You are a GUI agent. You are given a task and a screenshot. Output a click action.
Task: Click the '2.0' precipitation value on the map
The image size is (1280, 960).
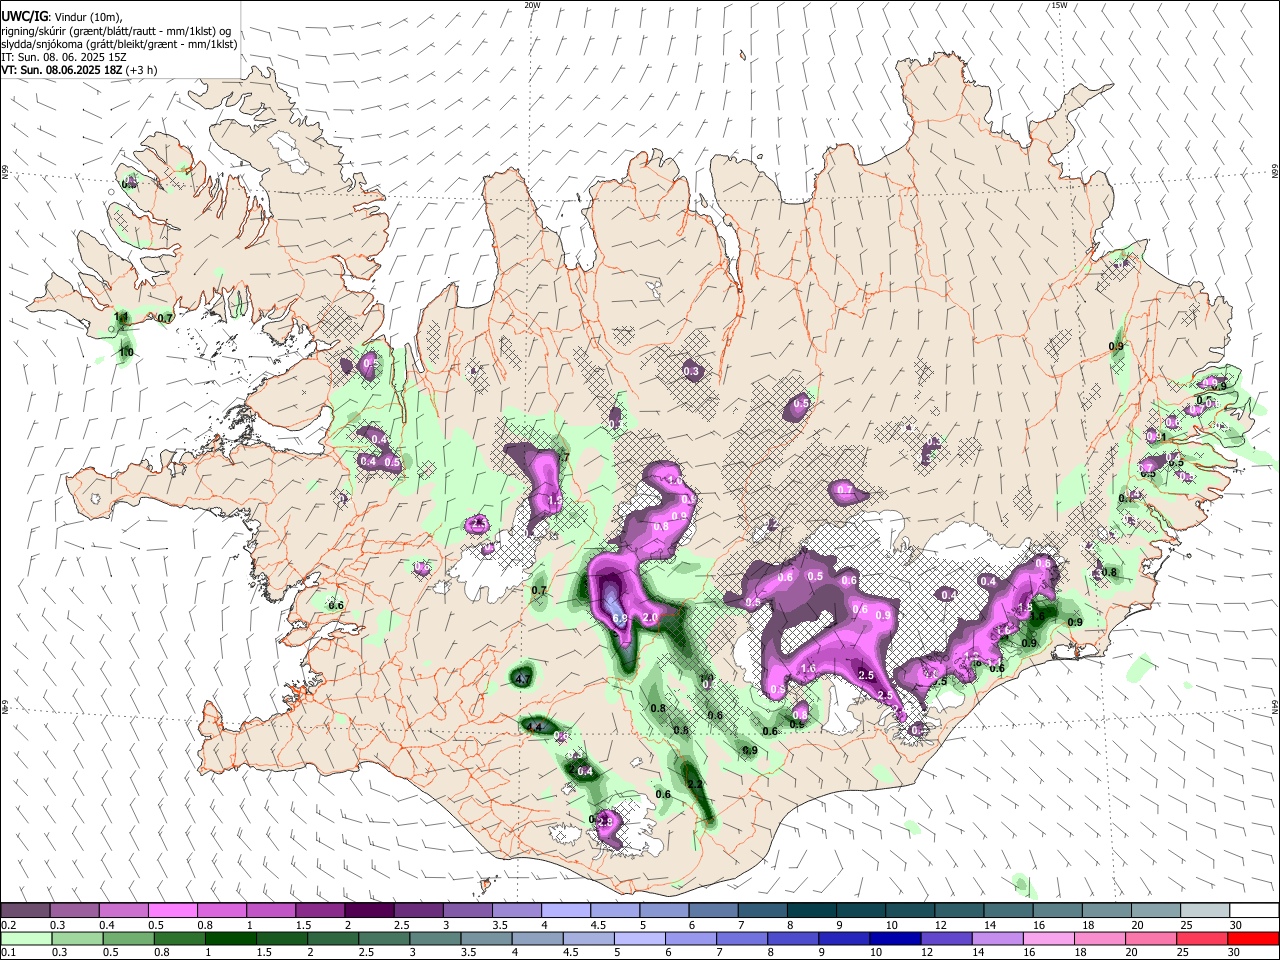click(649, 618)
